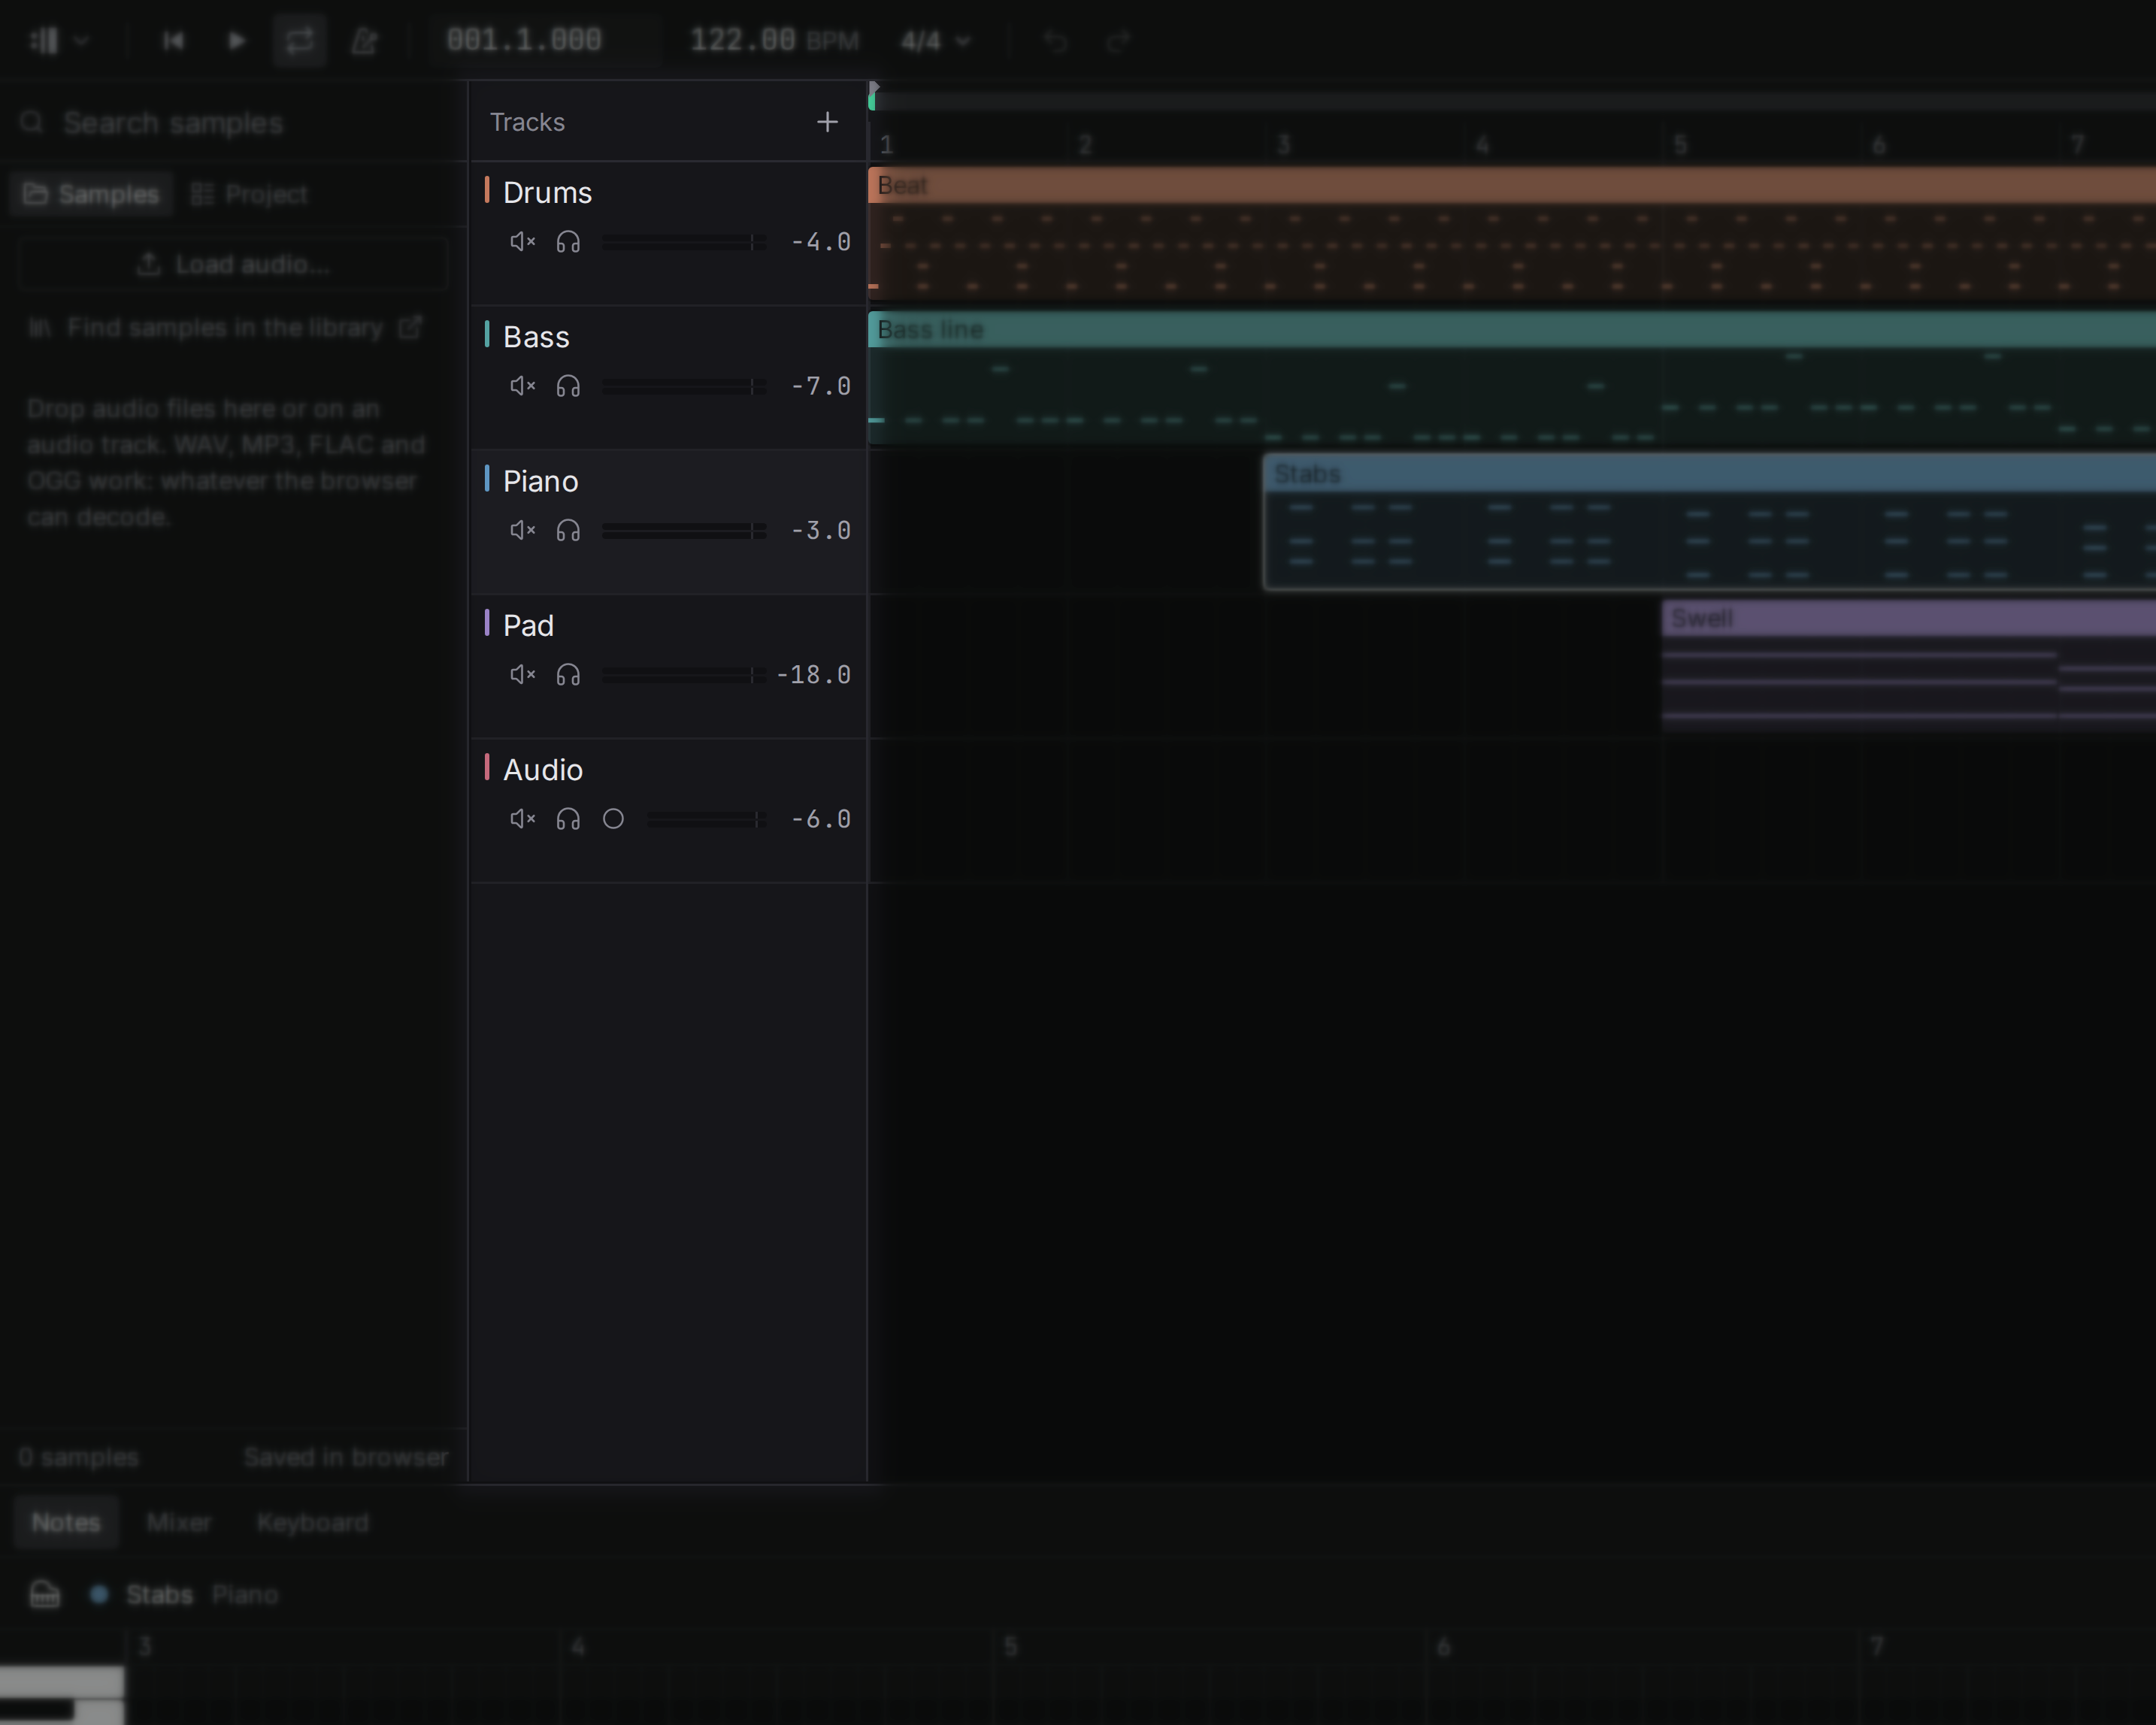Redo the last action
The height and width of the screenshot is (1725, 2156).
[x=1118, y=41]
